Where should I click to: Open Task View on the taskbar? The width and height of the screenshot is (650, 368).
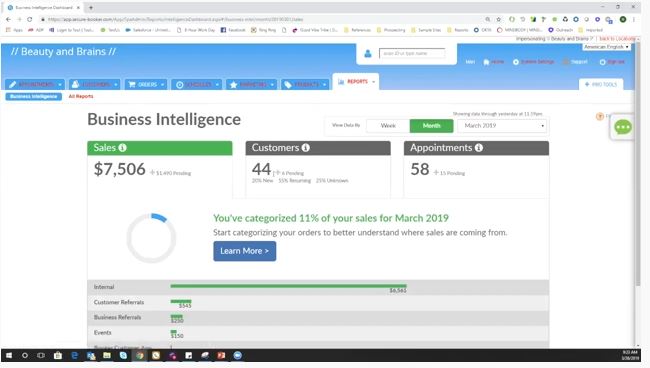(41, 356)
